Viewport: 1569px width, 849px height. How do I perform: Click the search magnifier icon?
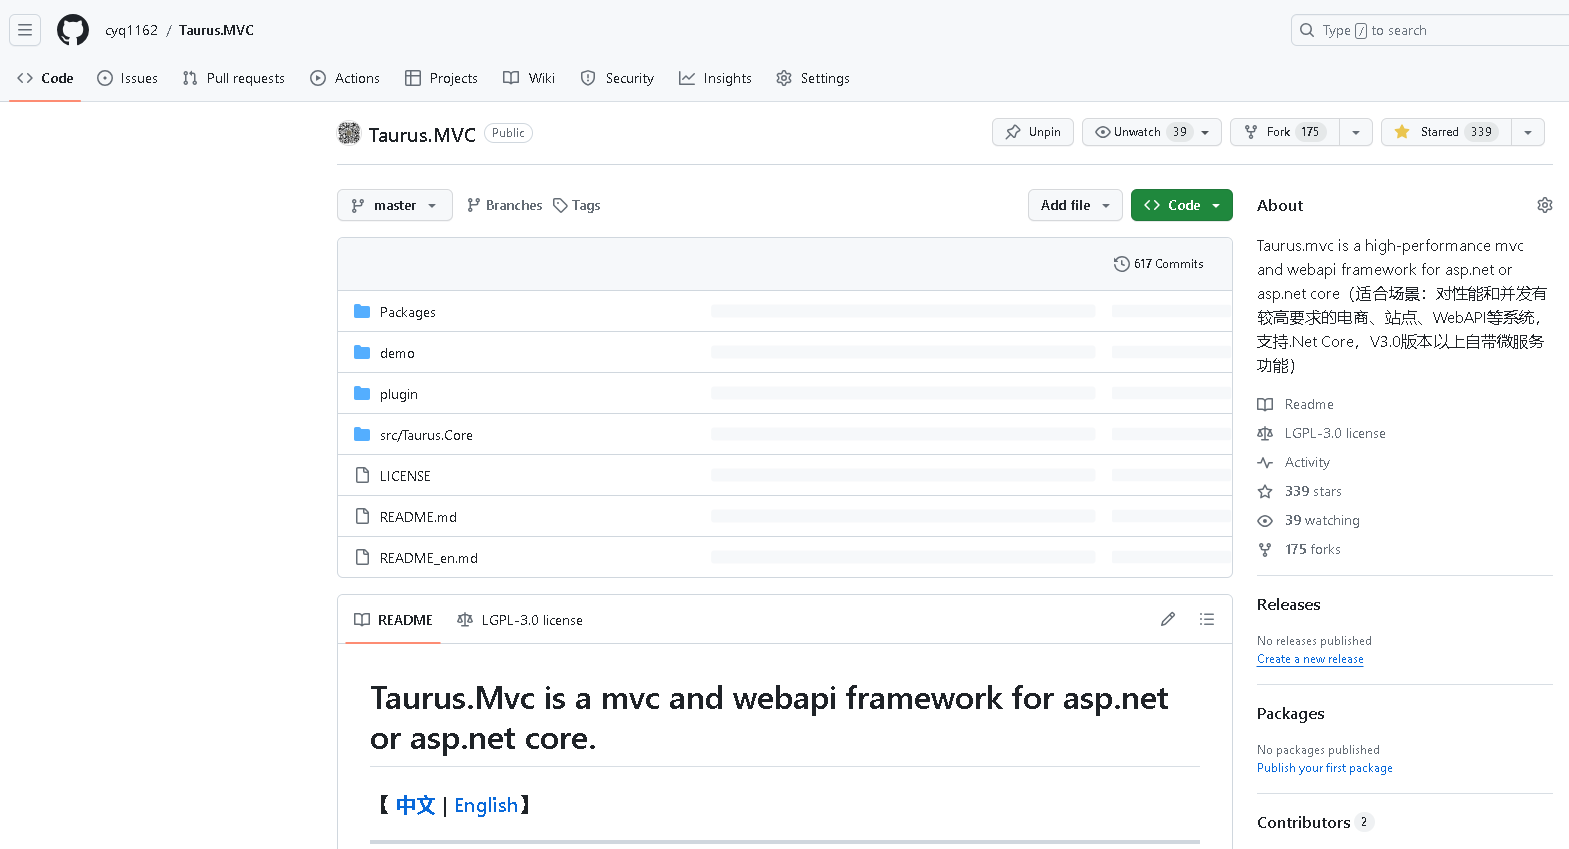pos(1307,30)
